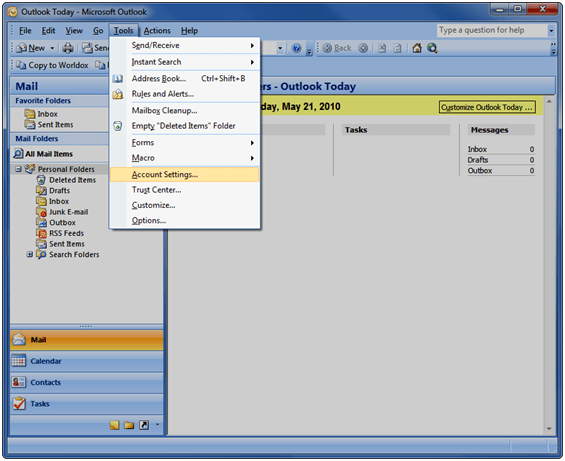Screen dimensions: 565x461
Task: Click the navigation pane splitter dots
Action: (86, 327)
